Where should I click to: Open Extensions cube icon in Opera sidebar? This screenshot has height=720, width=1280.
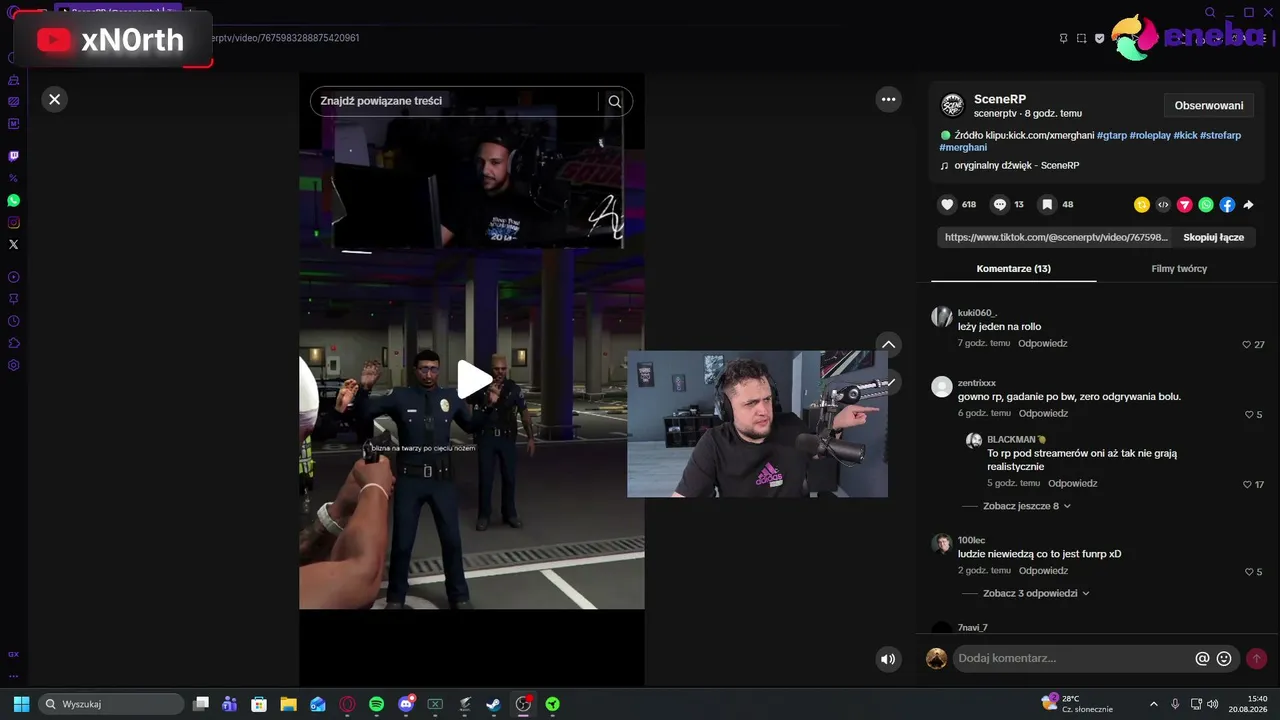[14, 343]
